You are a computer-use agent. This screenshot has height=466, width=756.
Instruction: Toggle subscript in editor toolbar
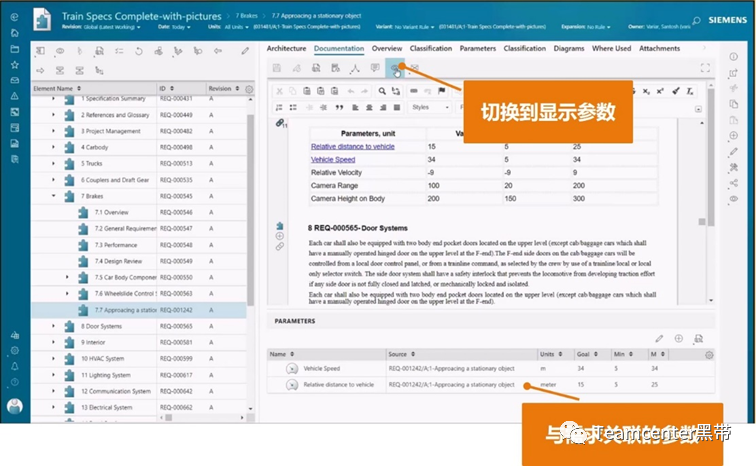646,91
